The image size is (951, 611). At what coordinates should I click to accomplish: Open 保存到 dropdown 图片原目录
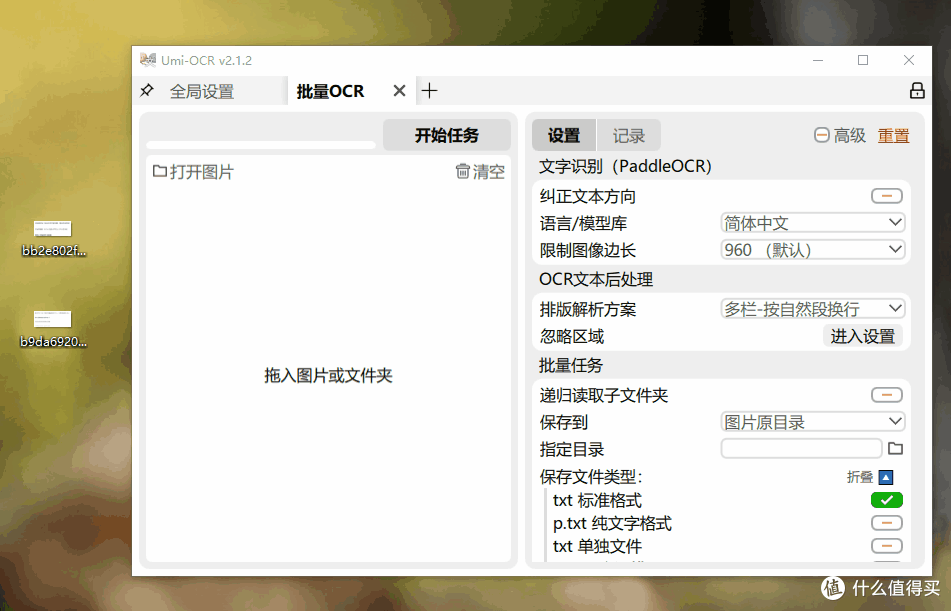(x=813, y=422)
